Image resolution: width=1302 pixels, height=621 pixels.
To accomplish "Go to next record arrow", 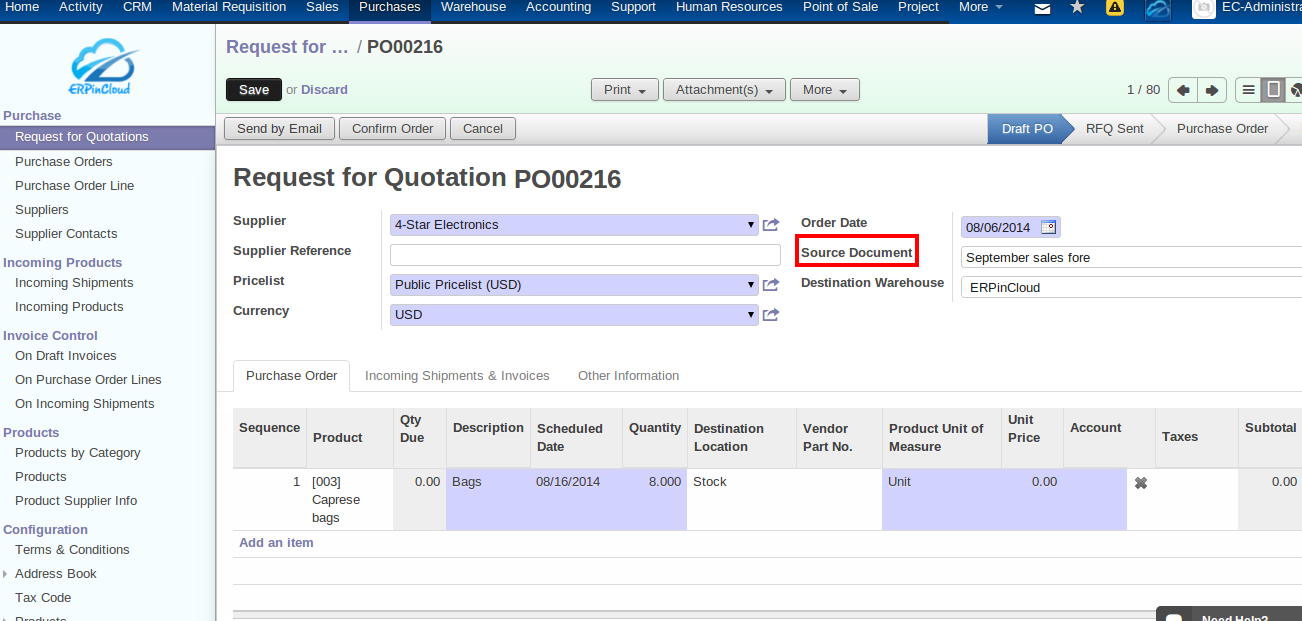I will pyautogui.click(x=1212, y=90).
